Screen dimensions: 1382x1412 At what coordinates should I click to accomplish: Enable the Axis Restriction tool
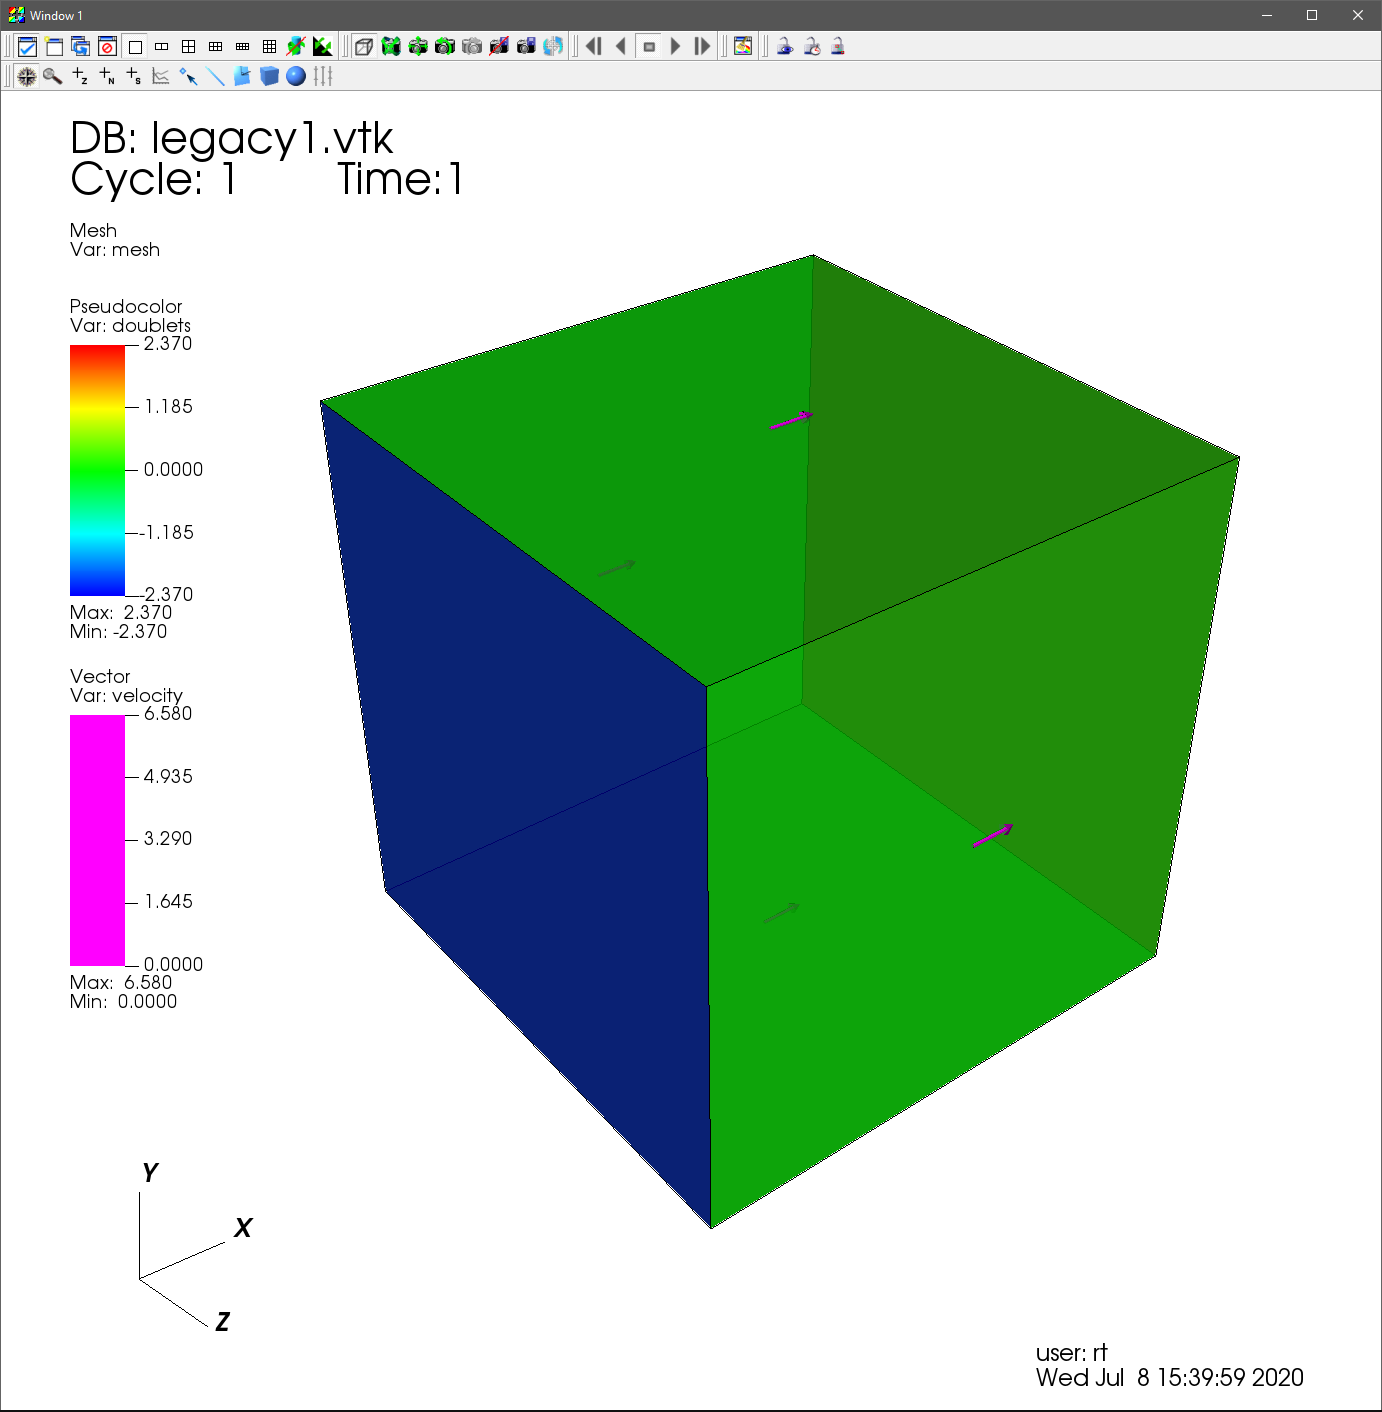[x=322, y=76]
